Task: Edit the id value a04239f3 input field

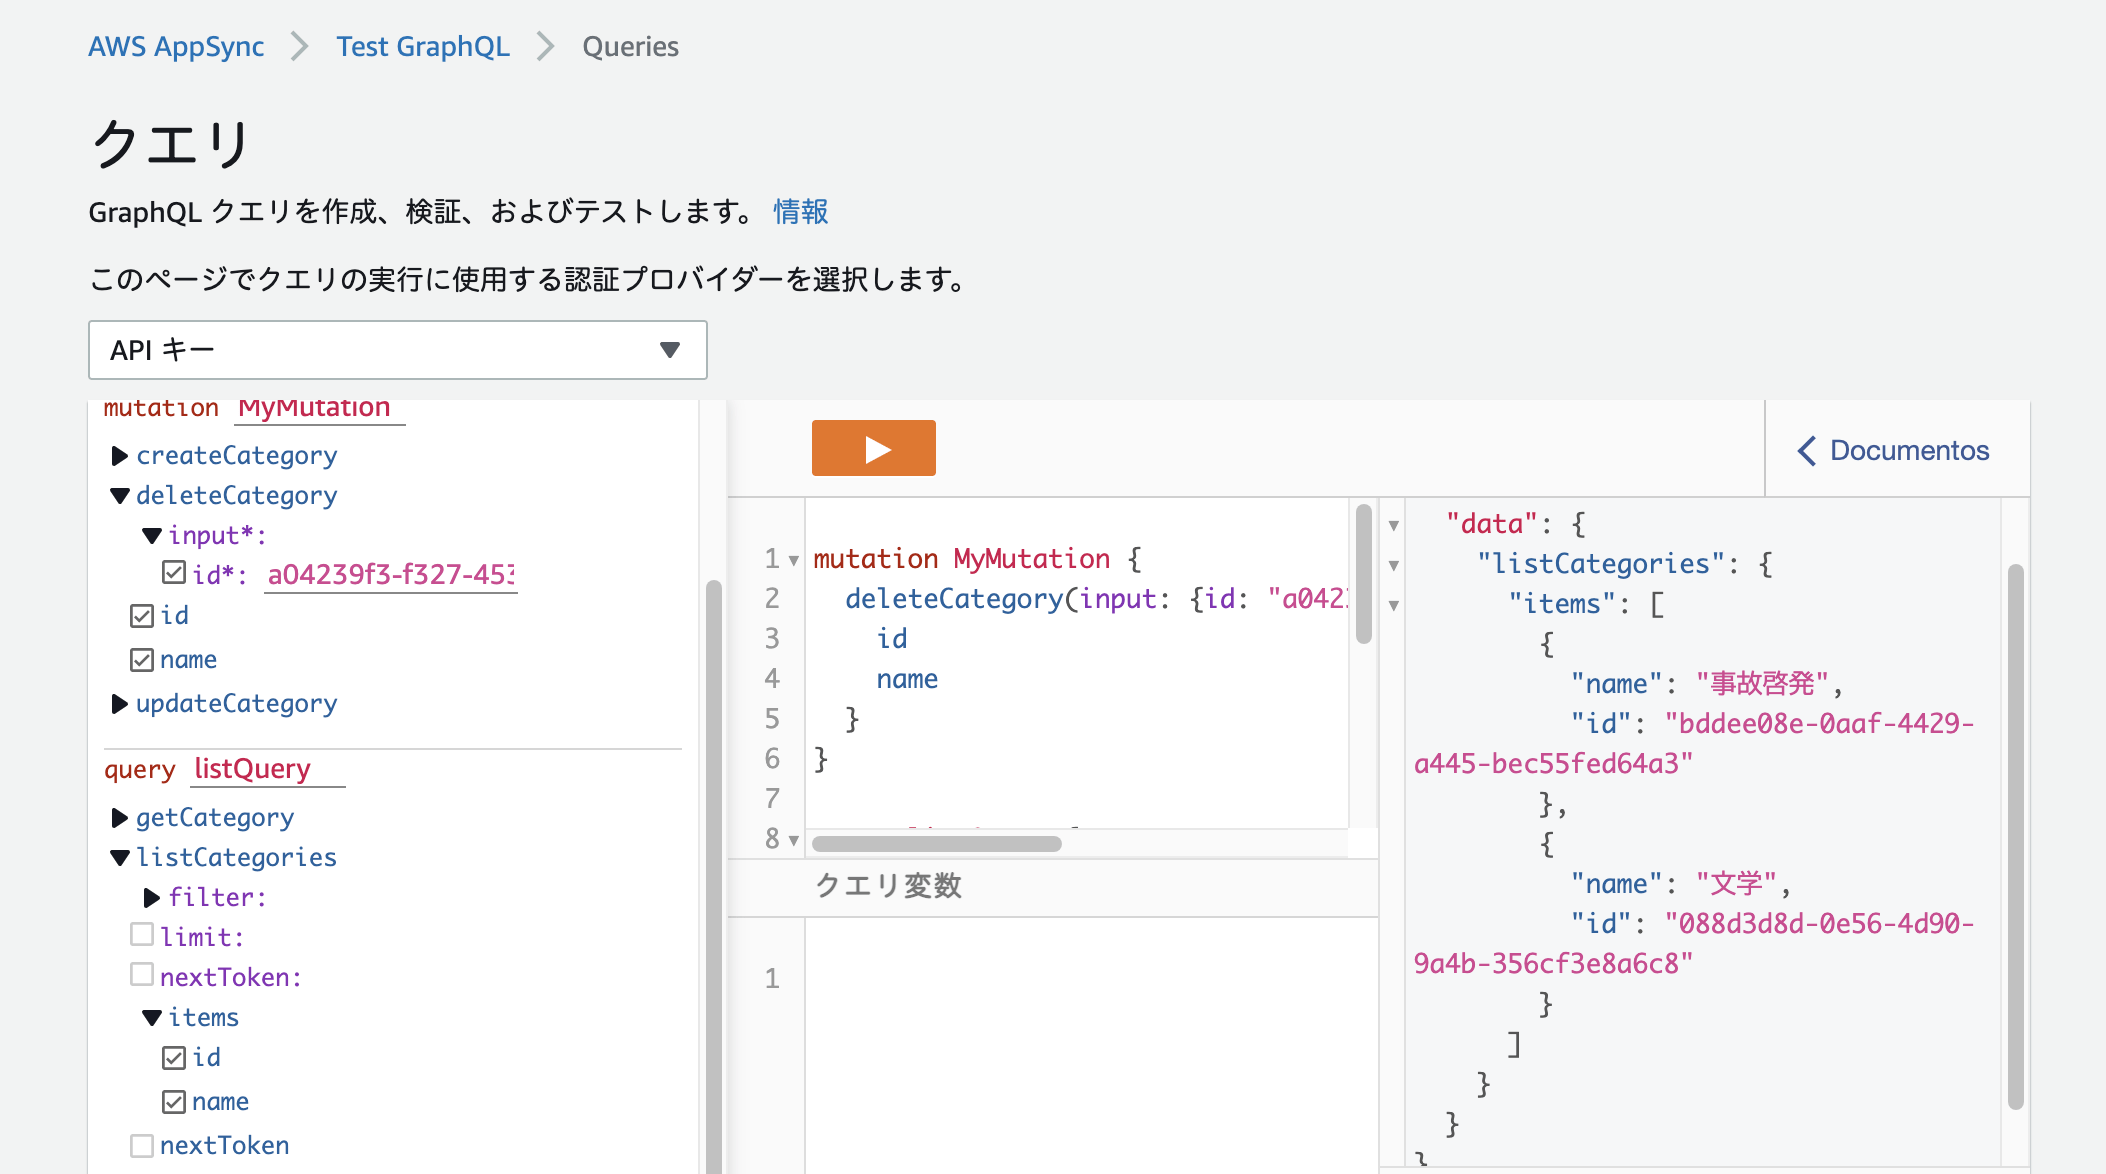Action: 391,575
